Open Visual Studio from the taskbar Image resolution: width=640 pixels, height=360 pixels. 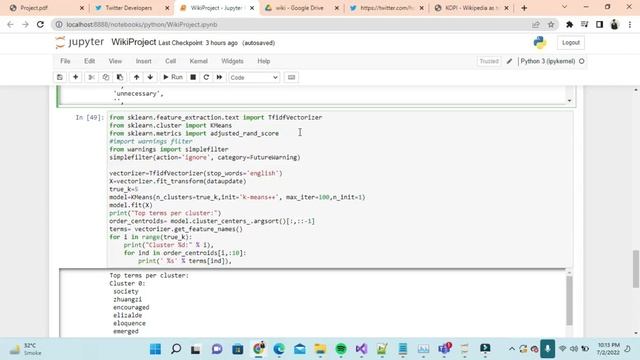(x=361, y=349)
